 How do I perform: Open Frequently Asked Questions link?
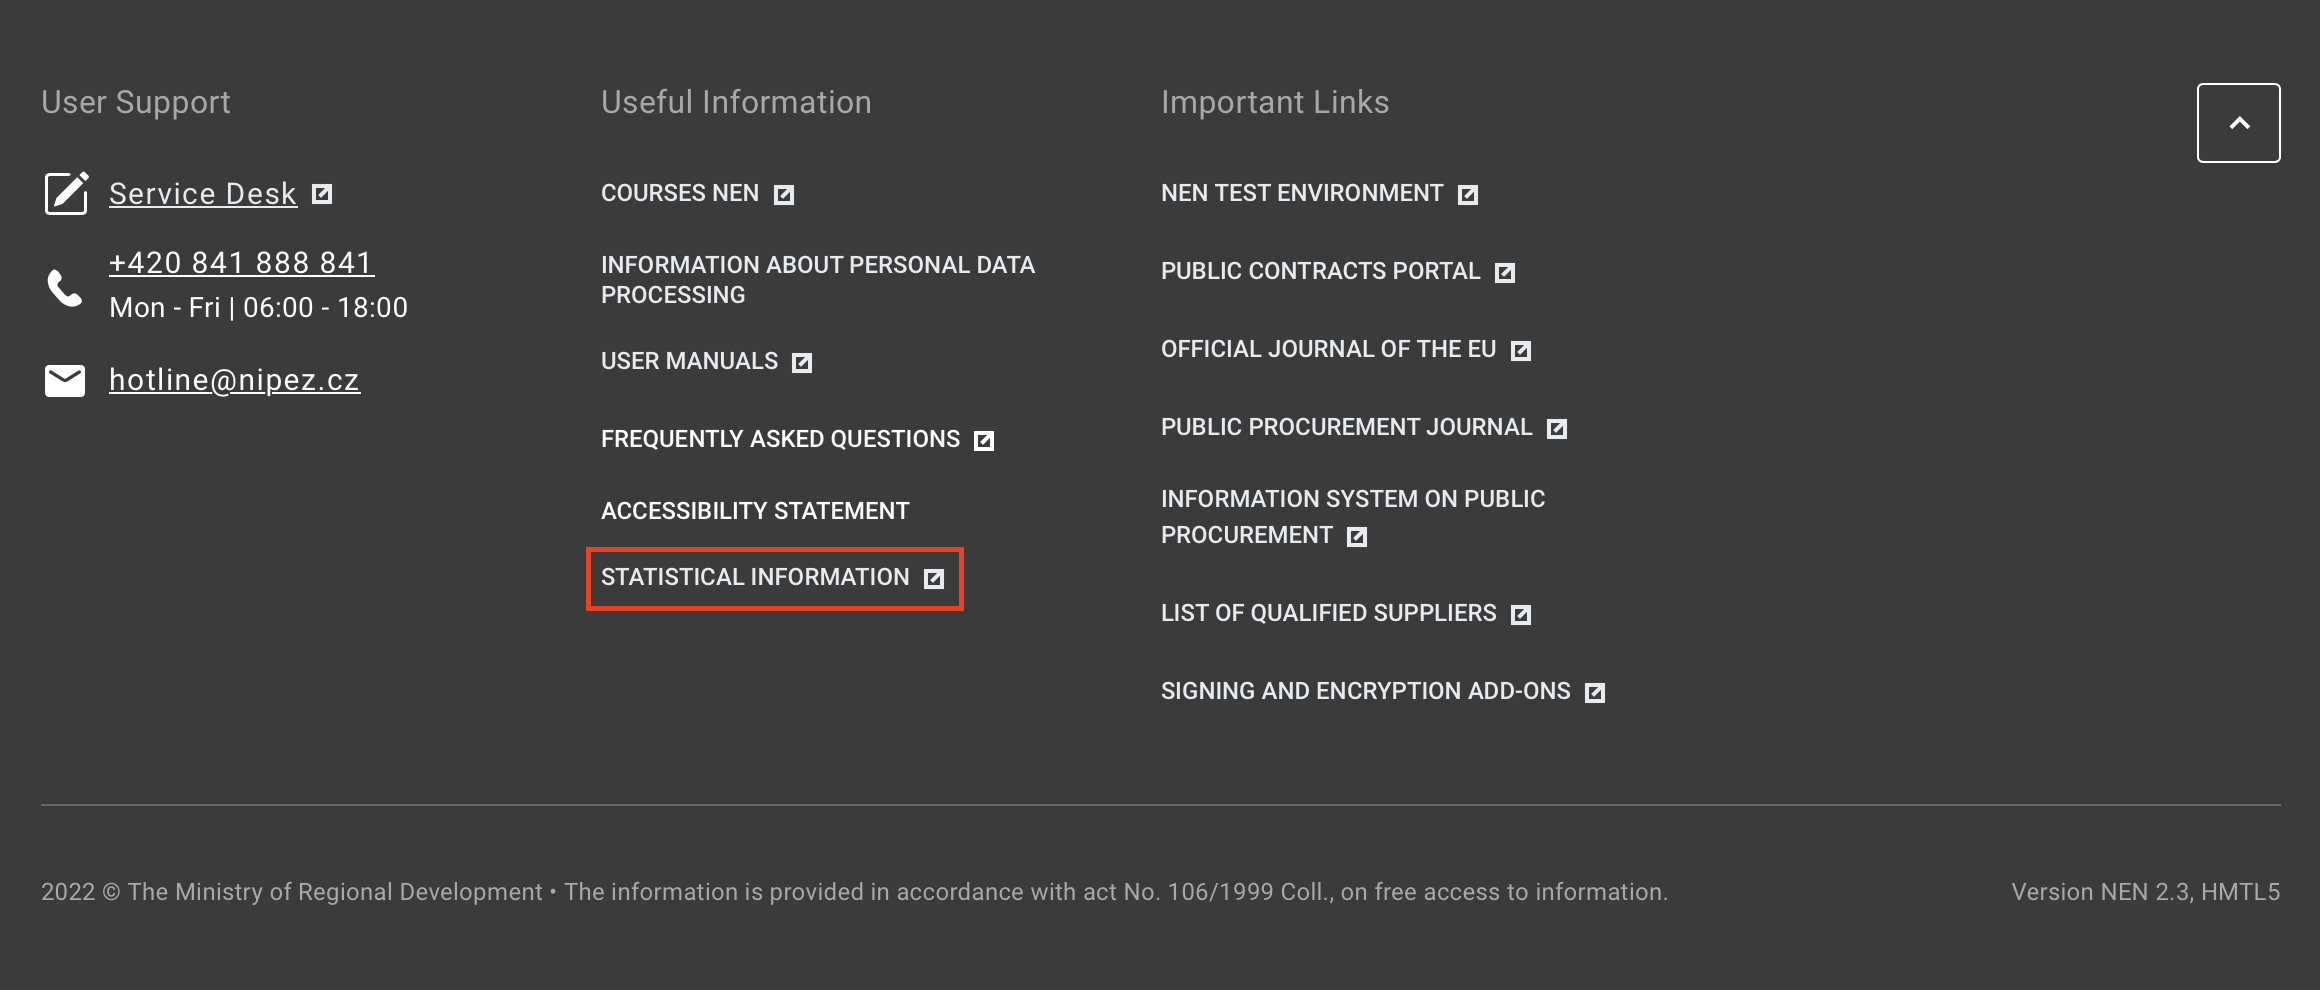click(780, 439)
